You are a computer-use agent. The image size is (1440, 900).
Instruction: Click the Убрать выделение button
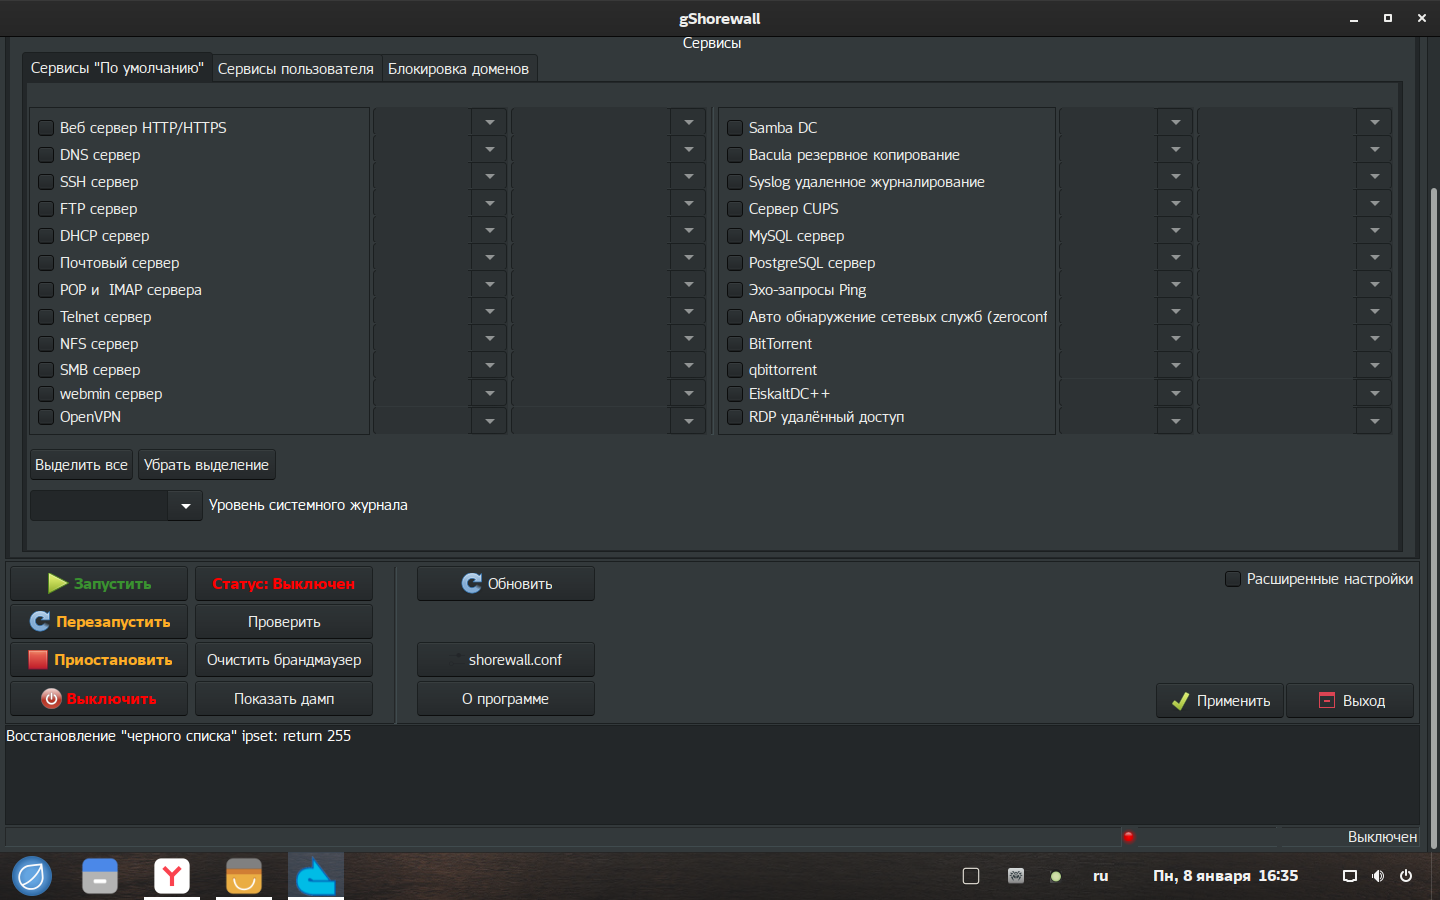click(x=206, y=465)
